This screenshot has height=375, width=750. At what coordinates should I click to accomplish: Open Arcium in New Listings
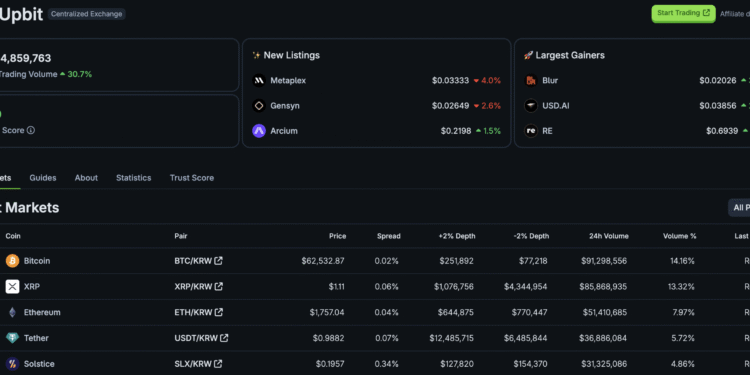(x=284, y=131)
